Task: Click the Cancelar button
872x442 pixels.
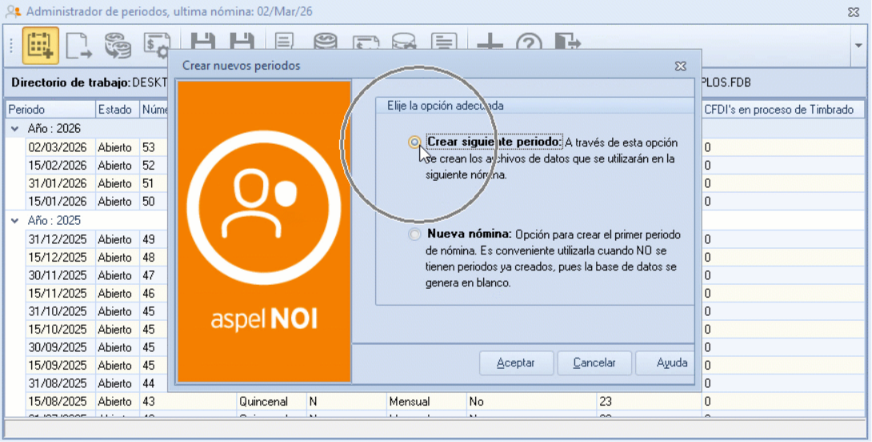Action: pyautogui.click(x=594, y=363)
